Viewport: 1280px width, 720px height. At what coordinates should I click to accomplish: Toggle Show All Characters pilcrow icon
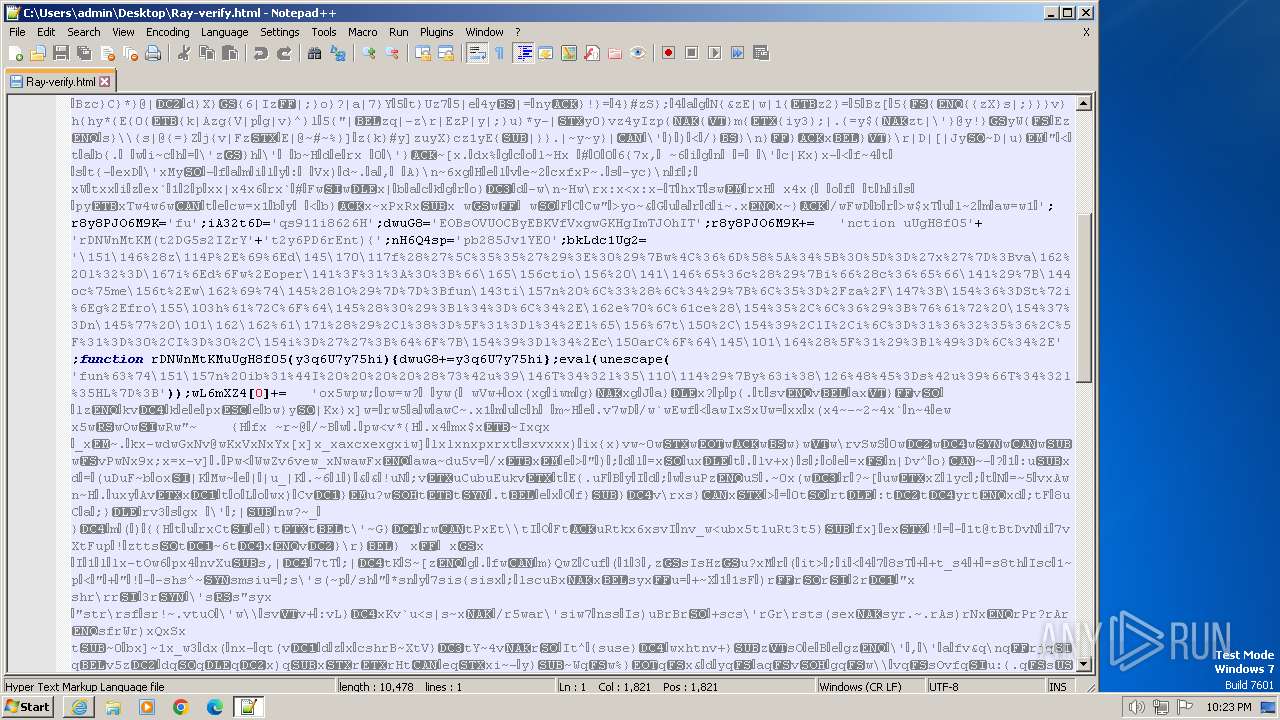point(500,53)
